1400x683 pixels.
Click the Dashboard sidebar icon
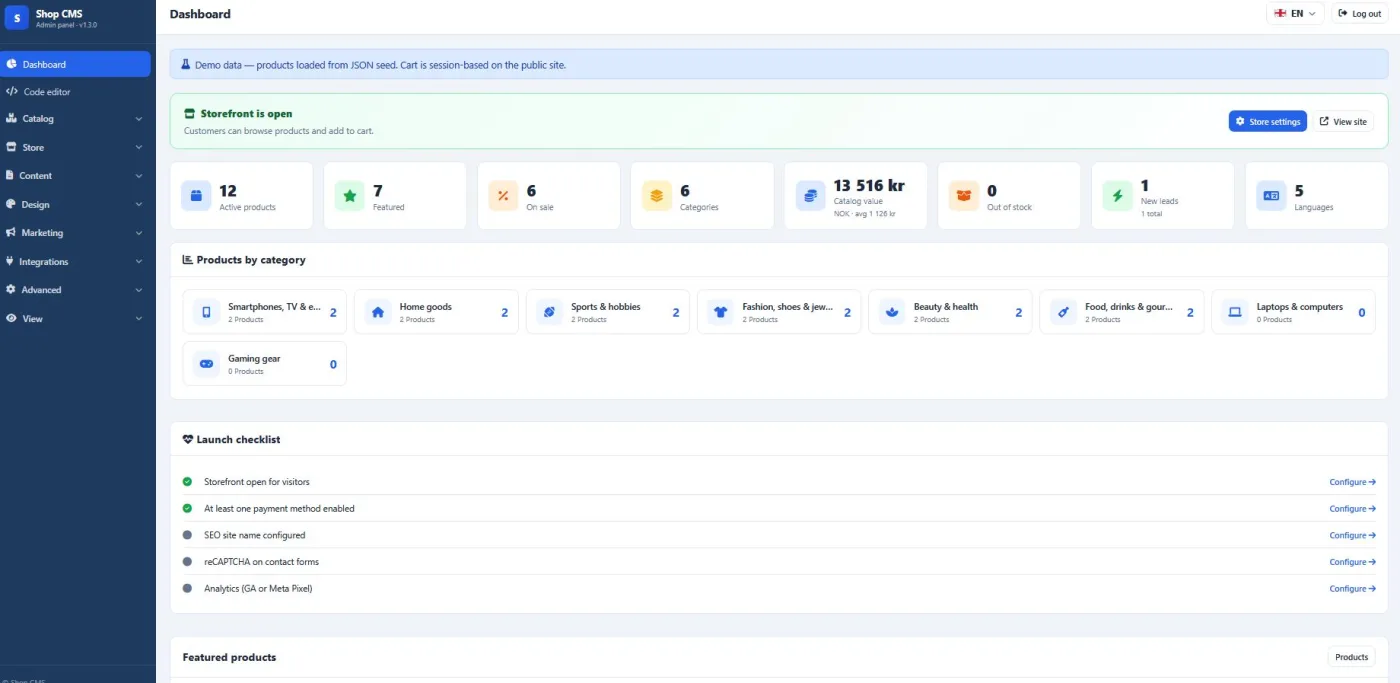(x=11, y=64)
